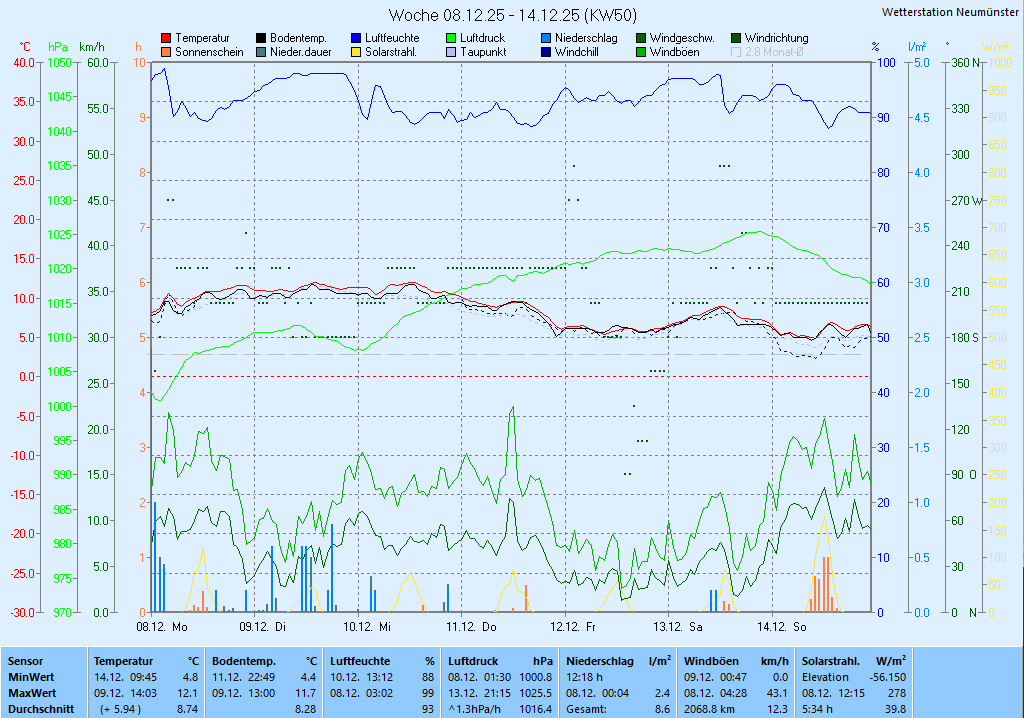Click the Windböen legend square

click(641, 52)
